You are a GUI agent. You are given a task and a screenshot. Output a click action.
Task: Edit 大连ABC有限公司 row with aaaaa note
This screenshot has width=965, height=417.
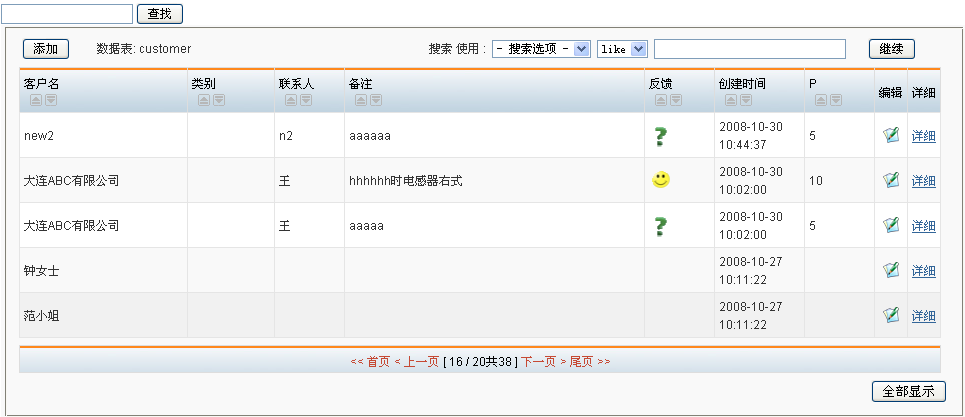pos(891,224)
